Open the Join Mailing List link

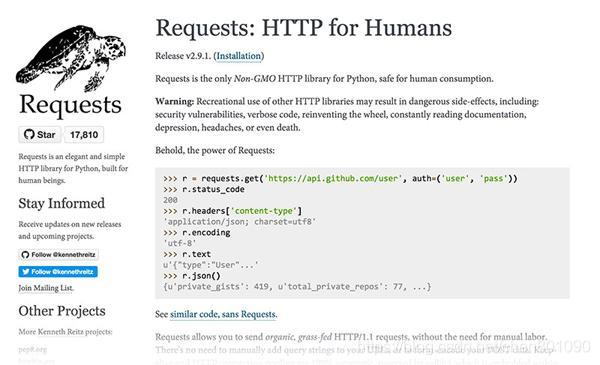click(46, 288)
